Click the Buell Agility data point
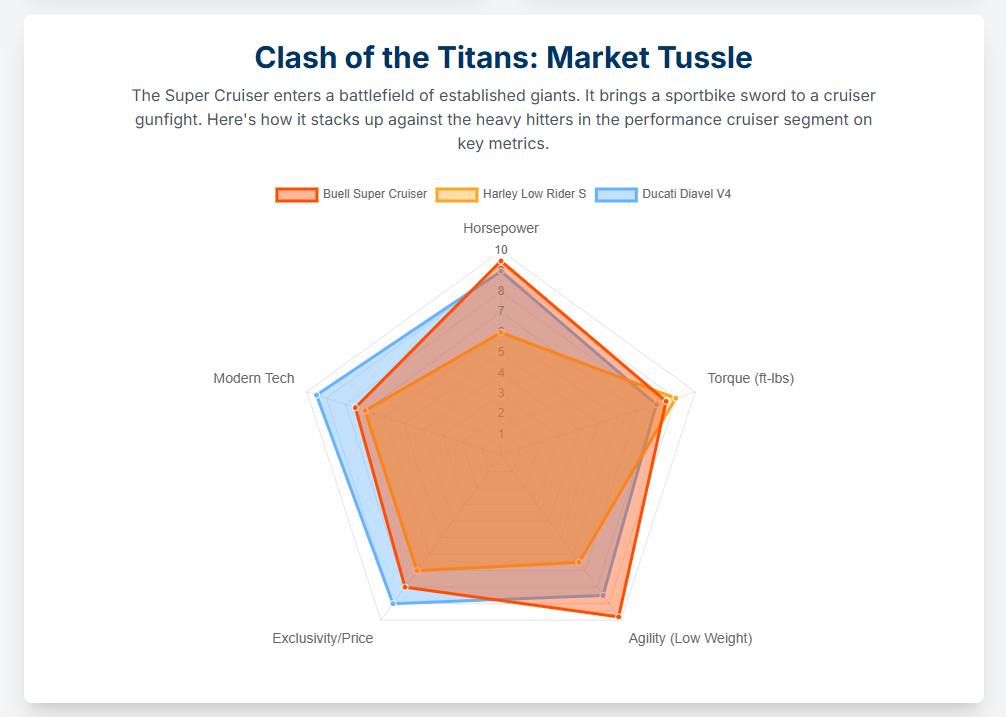 [619, 616]
